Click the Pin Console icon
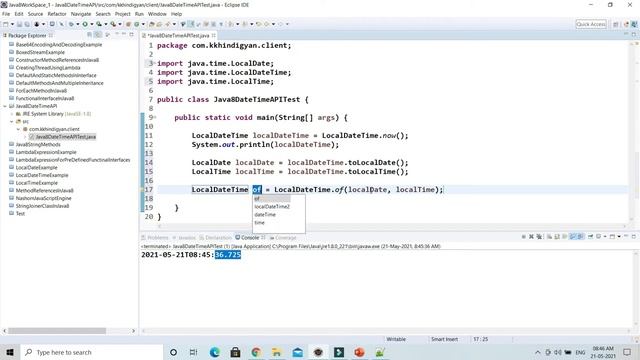The image size is (640, 360). click(x=590, y=236)
